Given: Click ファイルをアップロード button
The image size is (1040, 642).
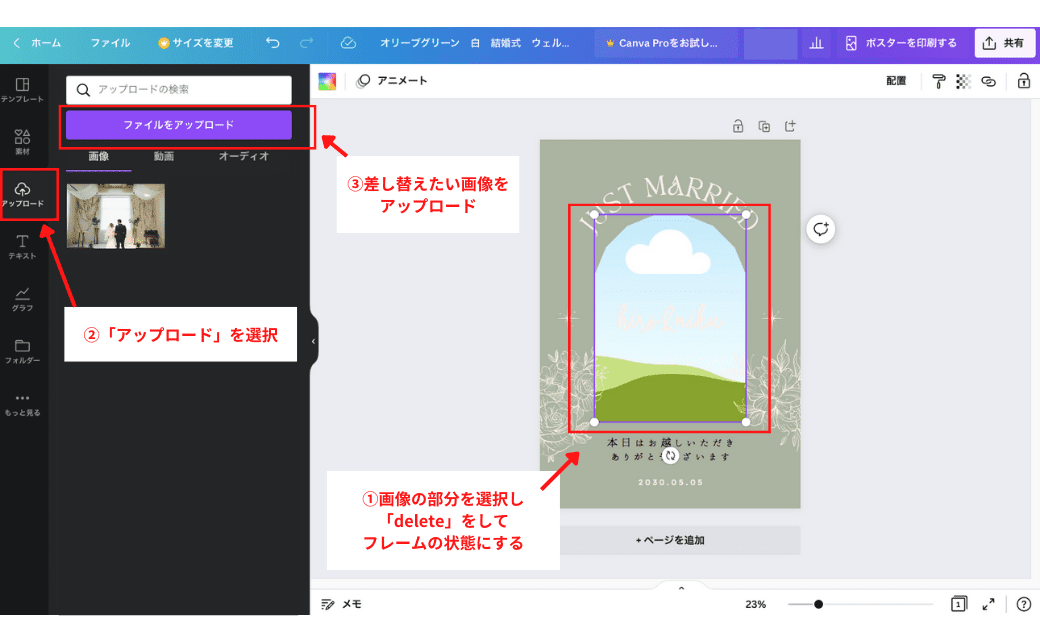Looking at the screenshot, I should (179, 125).
